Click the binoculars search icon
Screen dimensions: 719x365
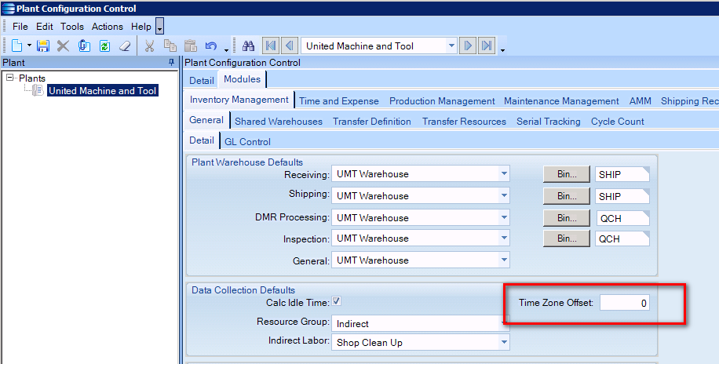coord(248,46)
